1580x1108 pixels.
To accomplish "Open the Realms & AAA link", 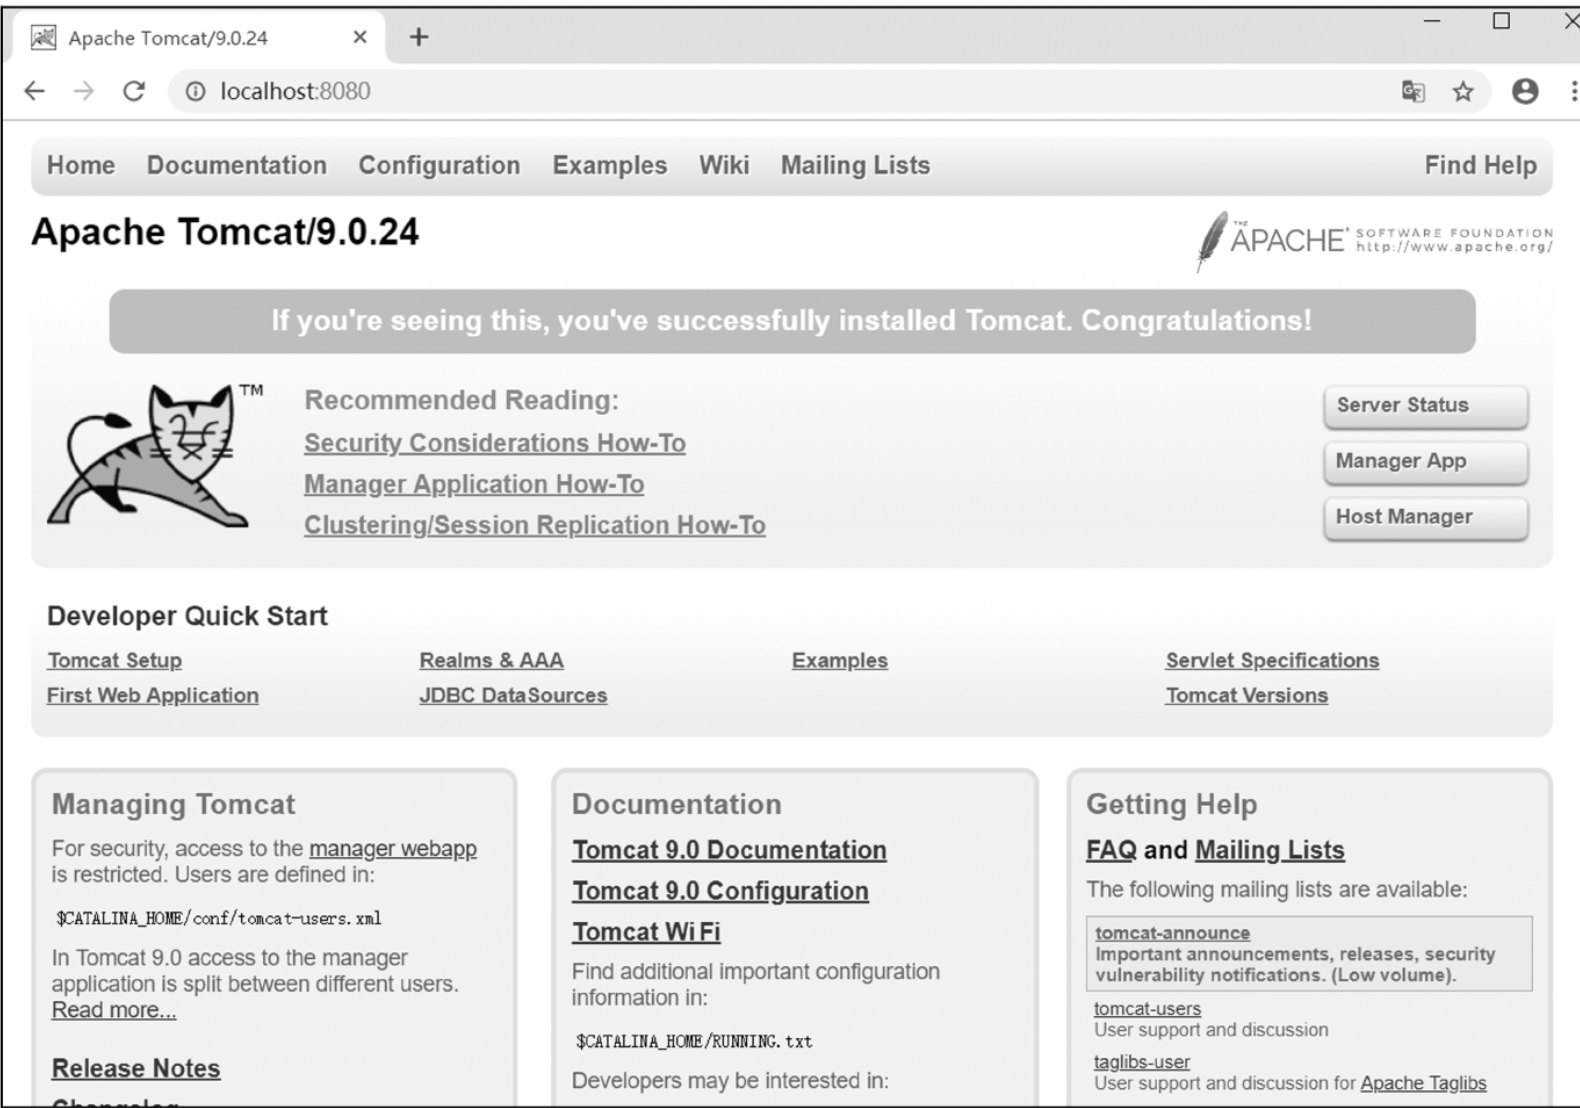I will point(491,660).
